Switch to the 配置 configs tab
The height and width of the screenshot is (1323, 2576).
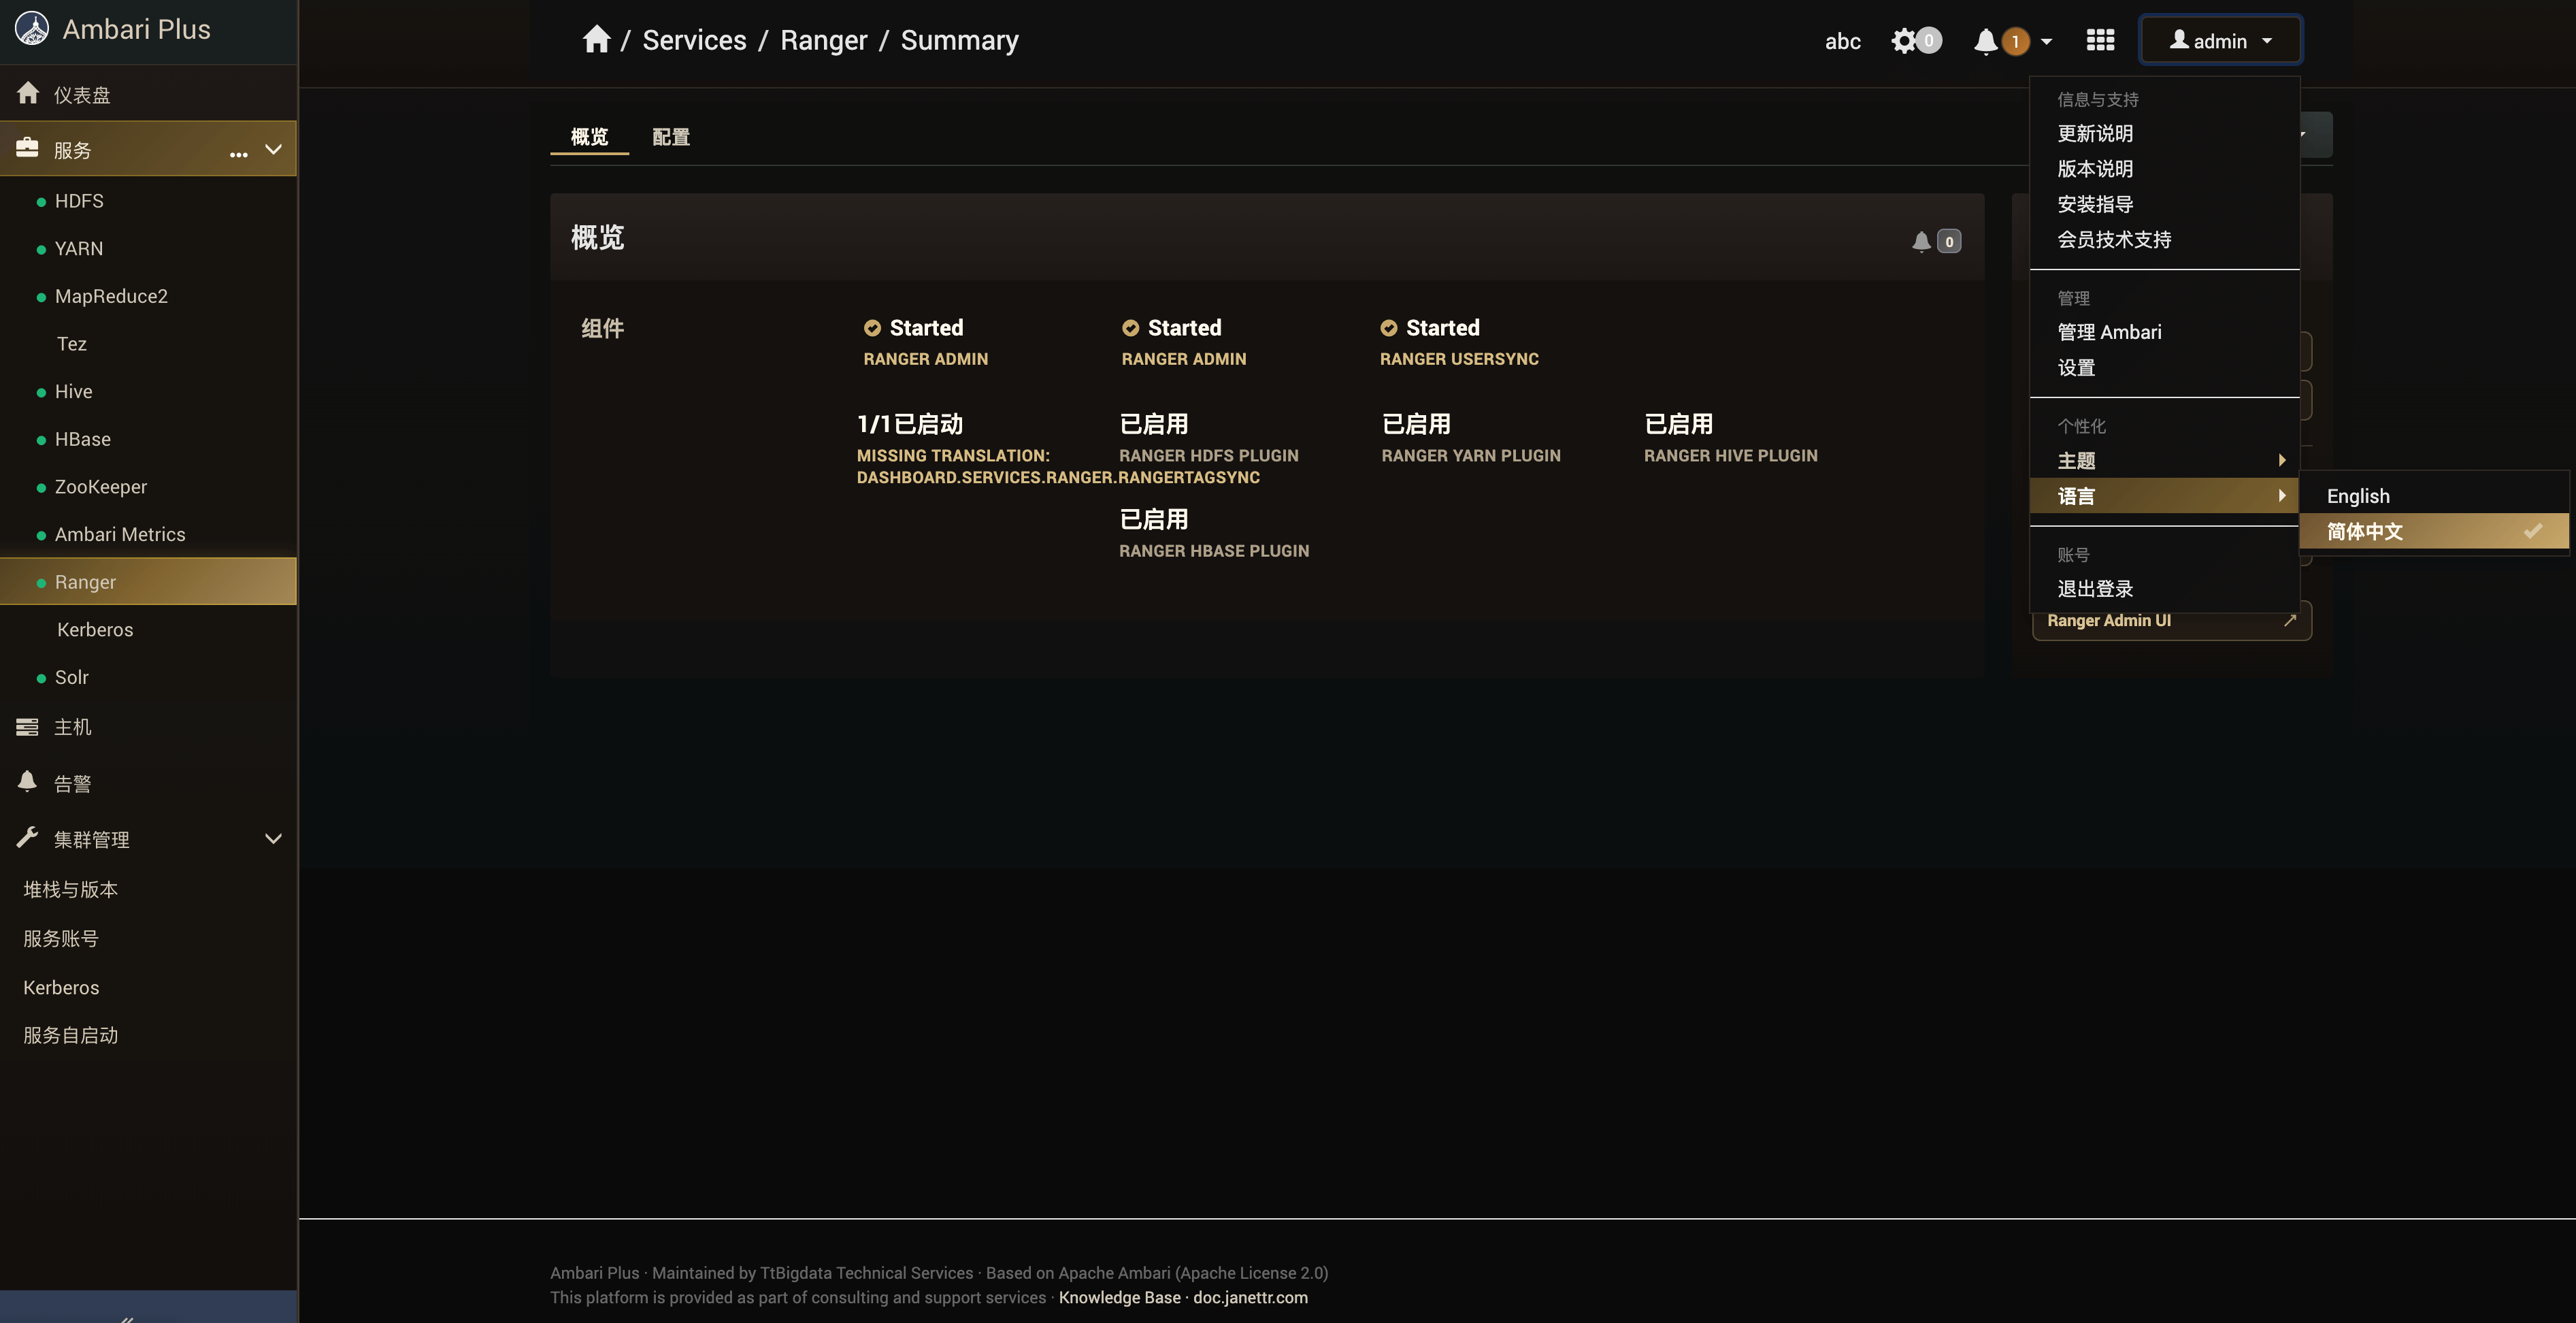(x=671, y=137)
